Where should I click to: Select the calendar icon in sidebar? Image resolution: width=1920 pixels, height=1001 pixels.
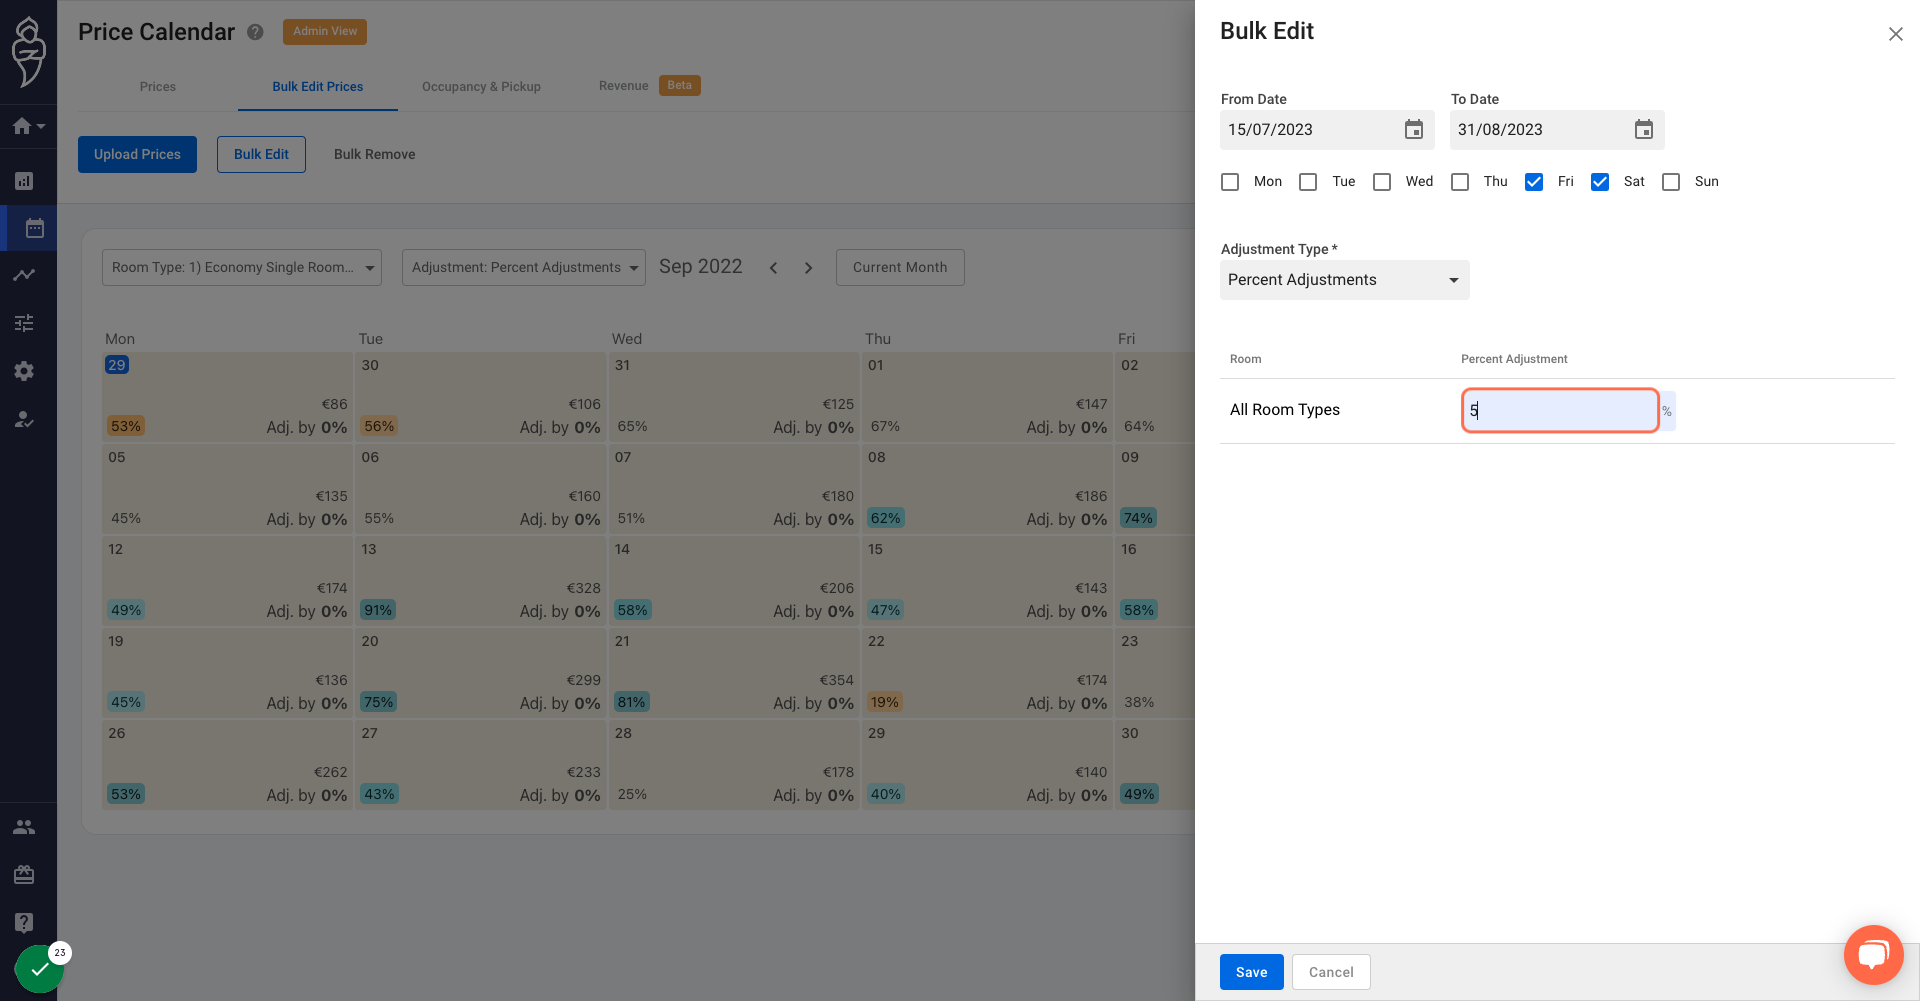(34, 228)
